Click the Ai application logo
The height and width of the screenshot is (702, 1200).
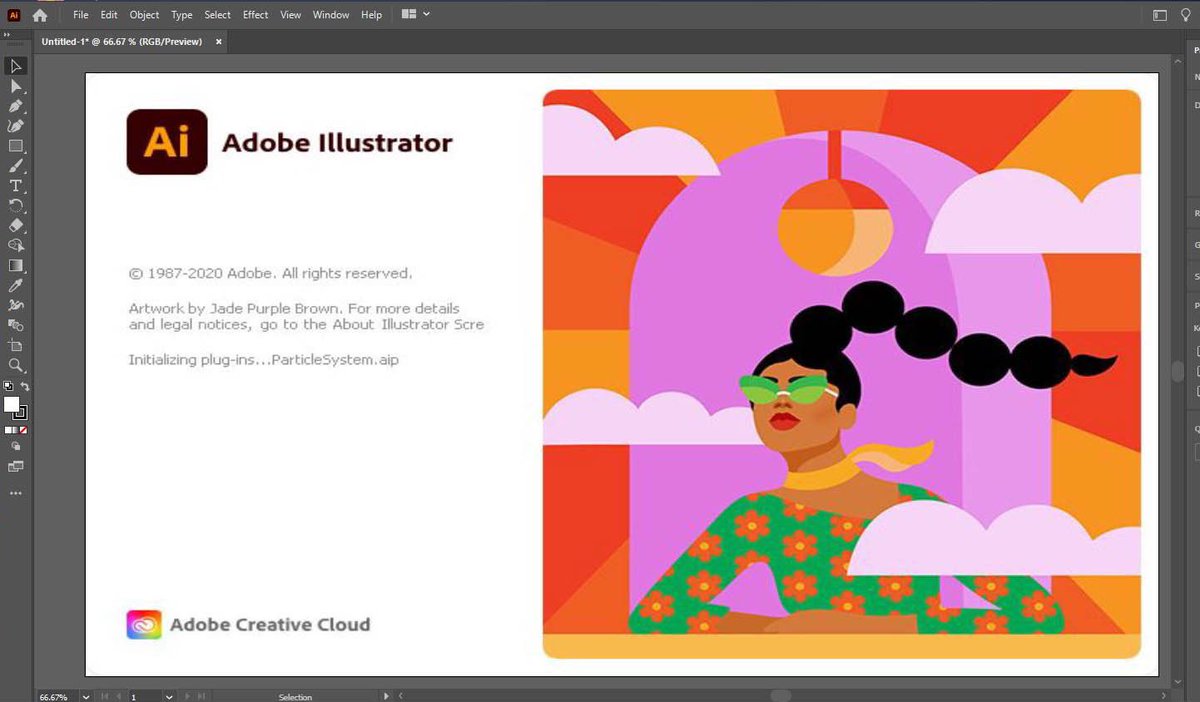[x=14, y=15]
